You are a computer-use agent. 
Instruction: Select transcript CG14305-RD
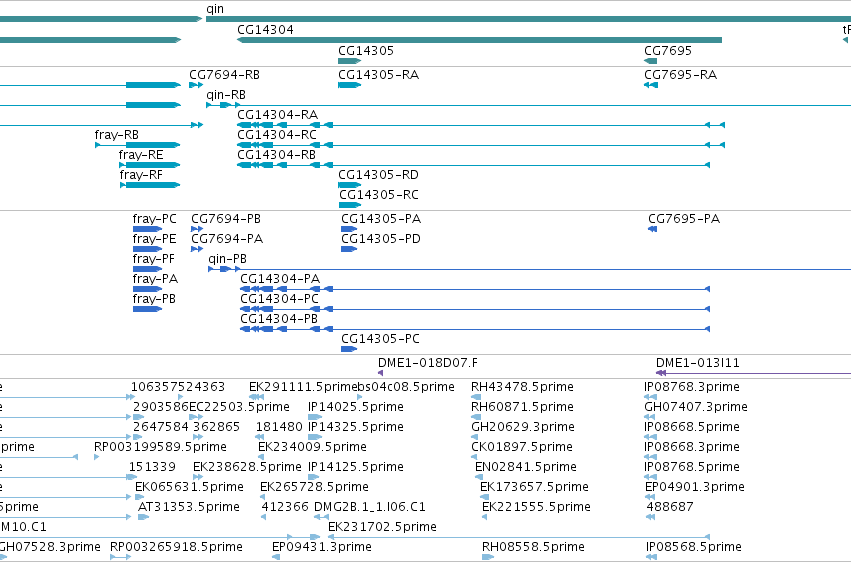[378, 175]
